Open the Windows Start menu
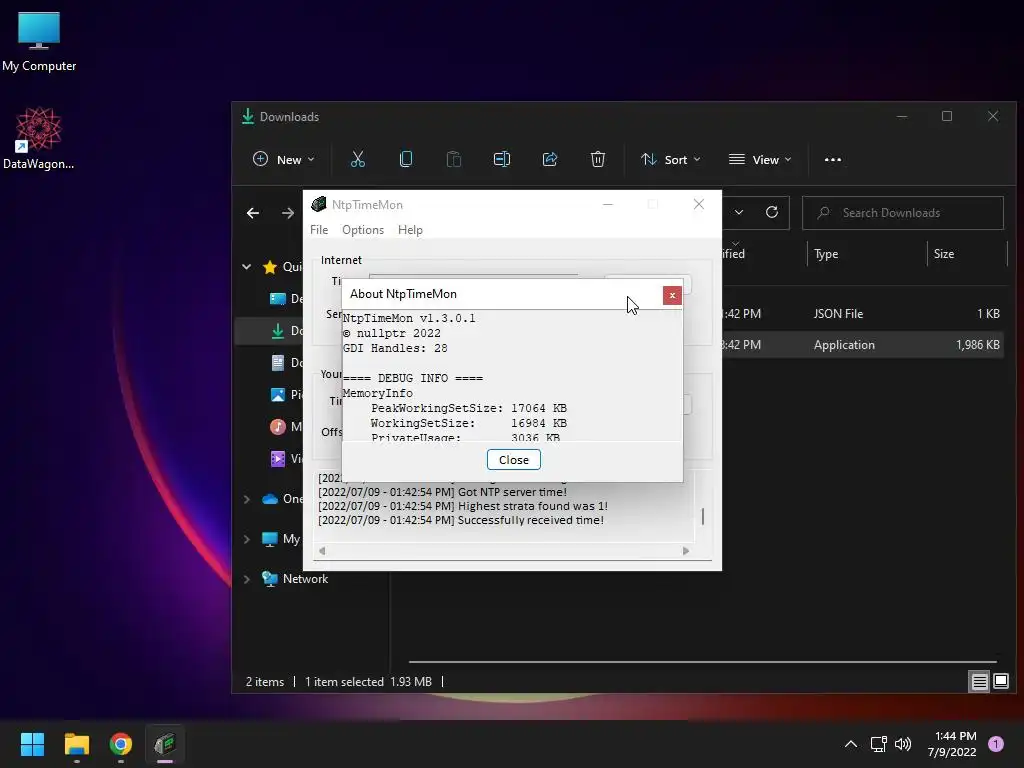 point(32,744)
